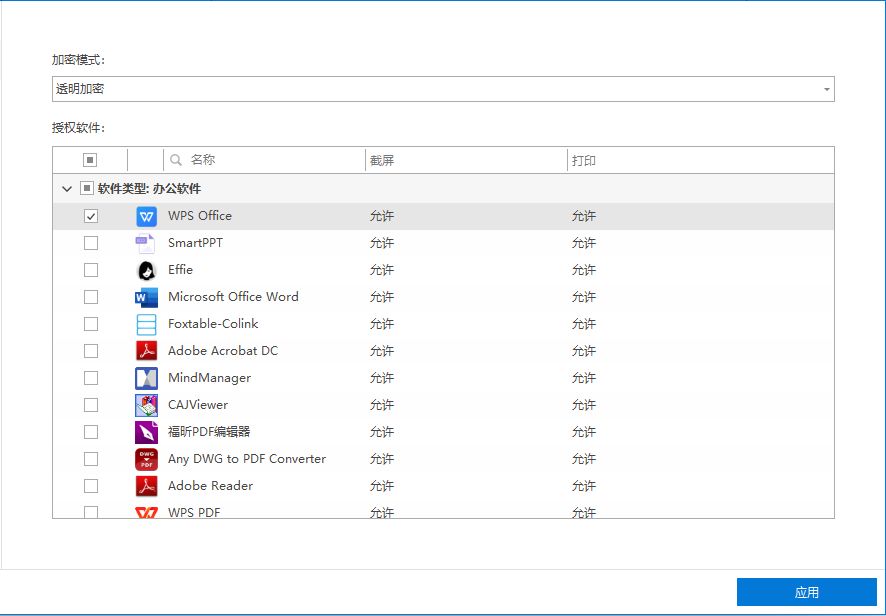886x616 pixels.
Task: Click the 名称 search field in header
Action: 266,160
